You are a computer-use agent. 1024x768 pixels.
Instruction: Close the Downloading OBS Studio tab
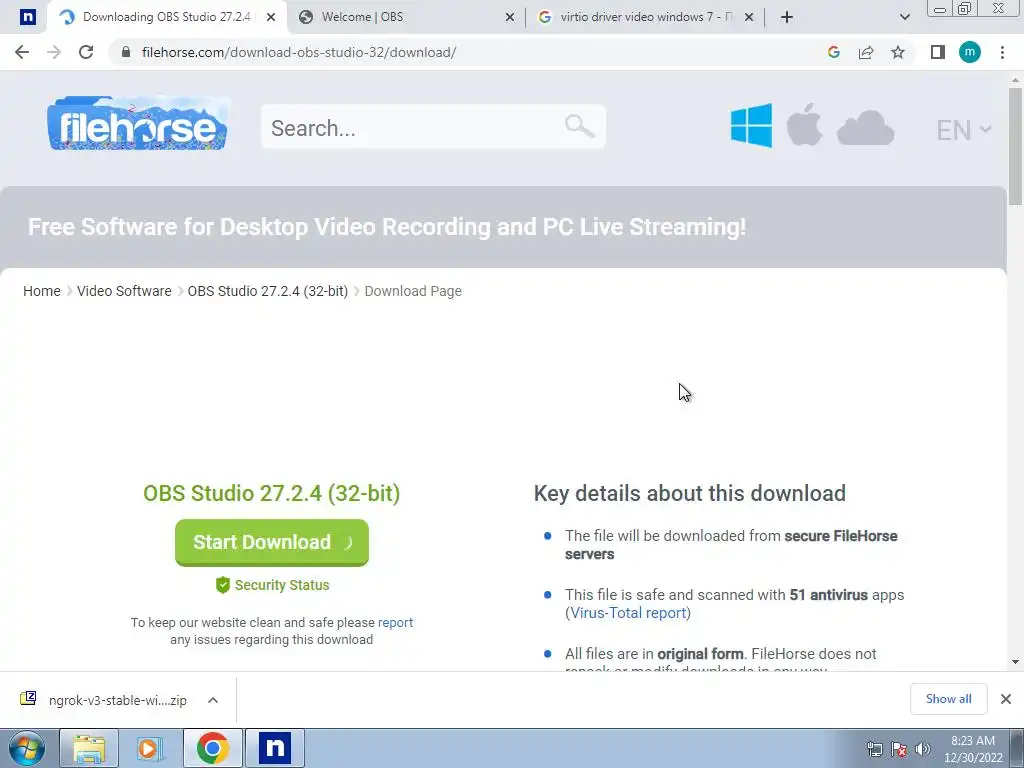pyautogui.click(x=271, y=17)
